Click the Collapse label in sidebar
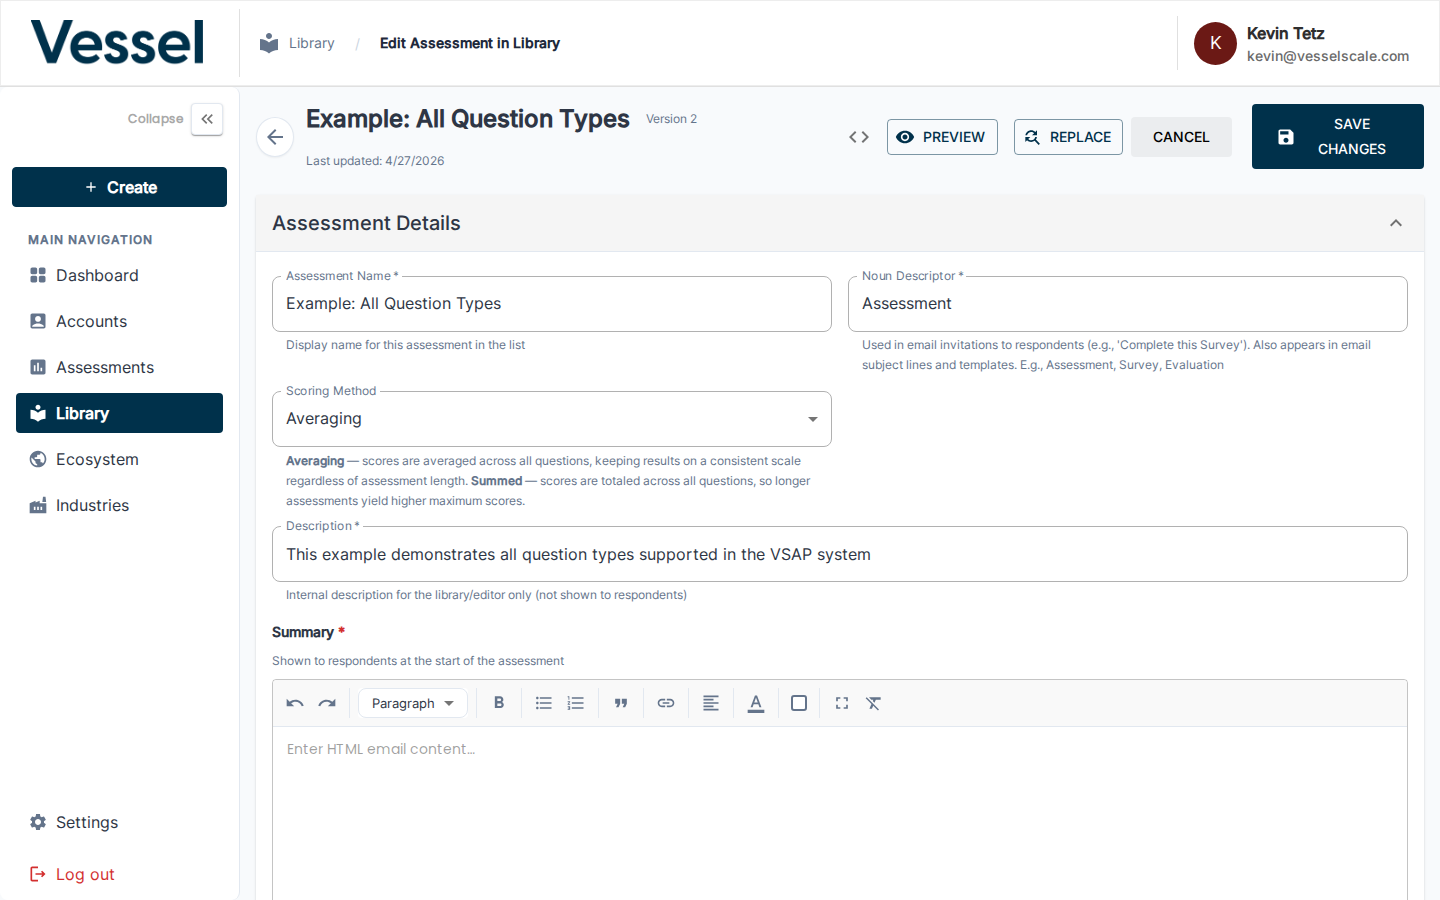The width and height of the screenshot is (1440, 900). pyautogui.click(x=155, y=119)
